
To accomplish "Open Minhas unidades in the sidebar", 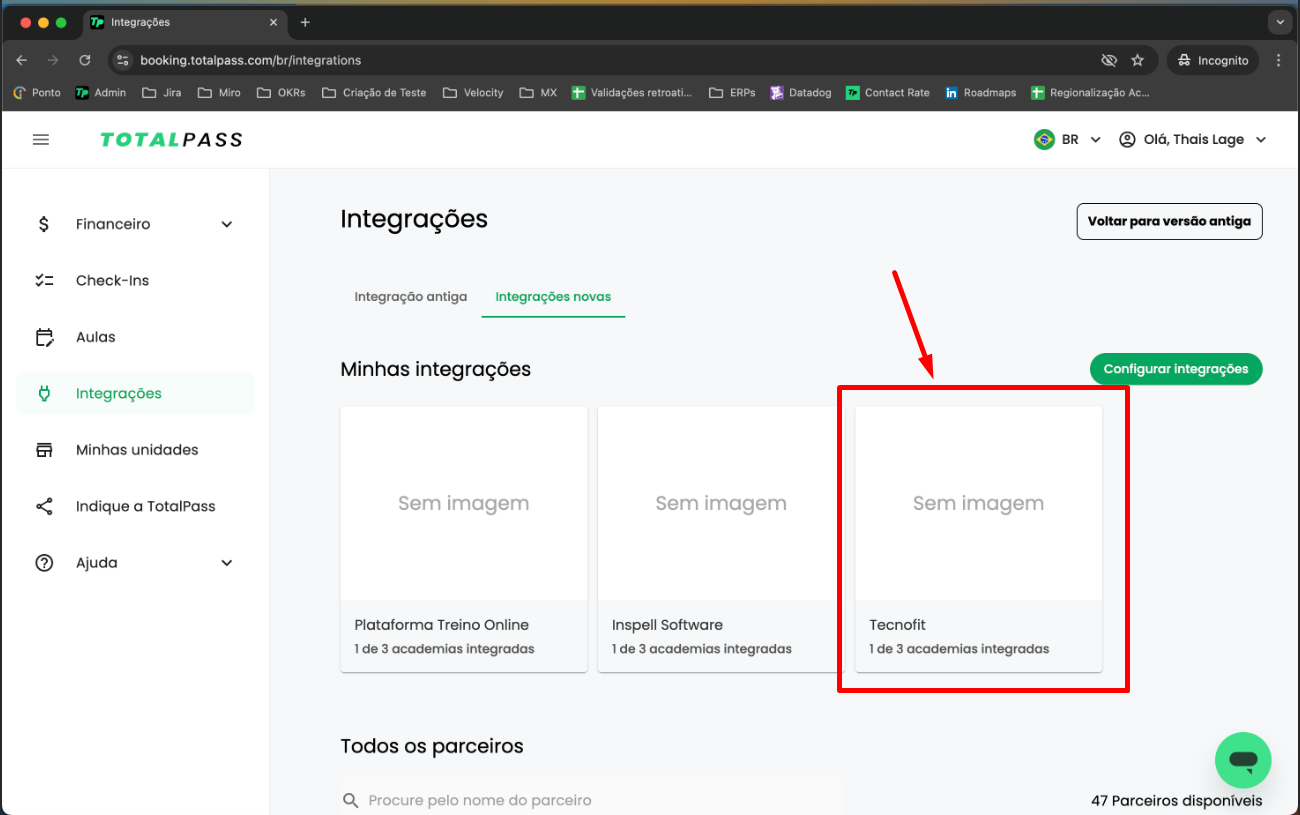I will [x=136, y=450].
